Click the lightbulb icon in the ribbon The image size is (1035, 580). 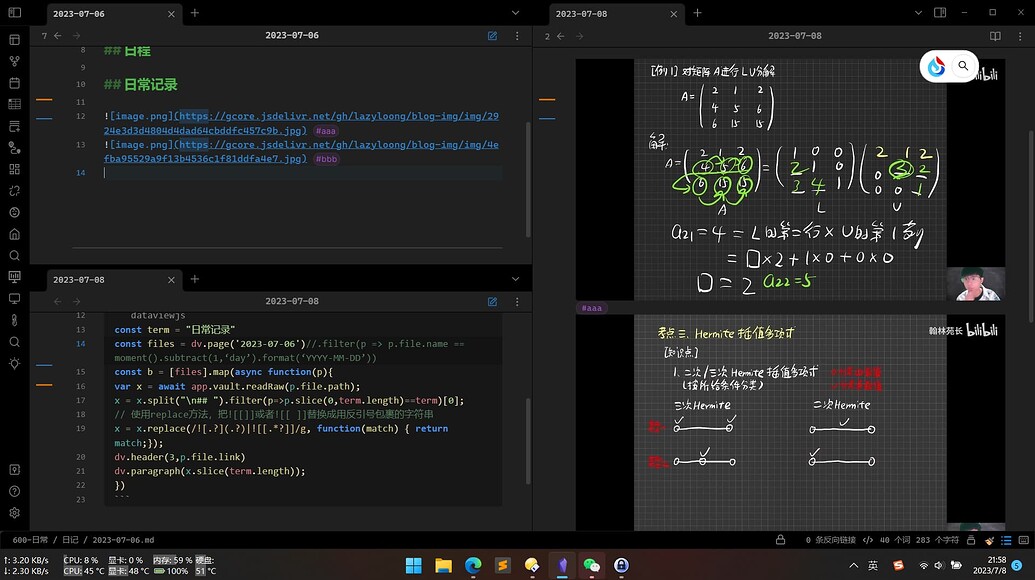[x=15, y=364]
